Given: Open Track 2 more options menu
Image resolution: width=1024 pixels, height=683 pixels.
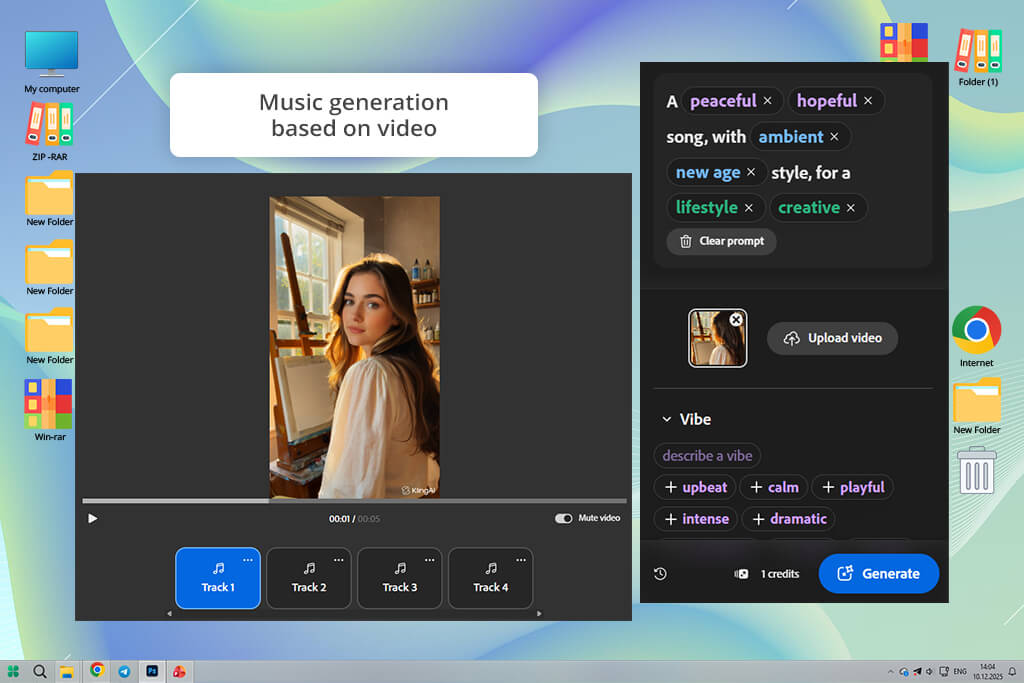Looking at the screenshot, I should click(338, 560).
